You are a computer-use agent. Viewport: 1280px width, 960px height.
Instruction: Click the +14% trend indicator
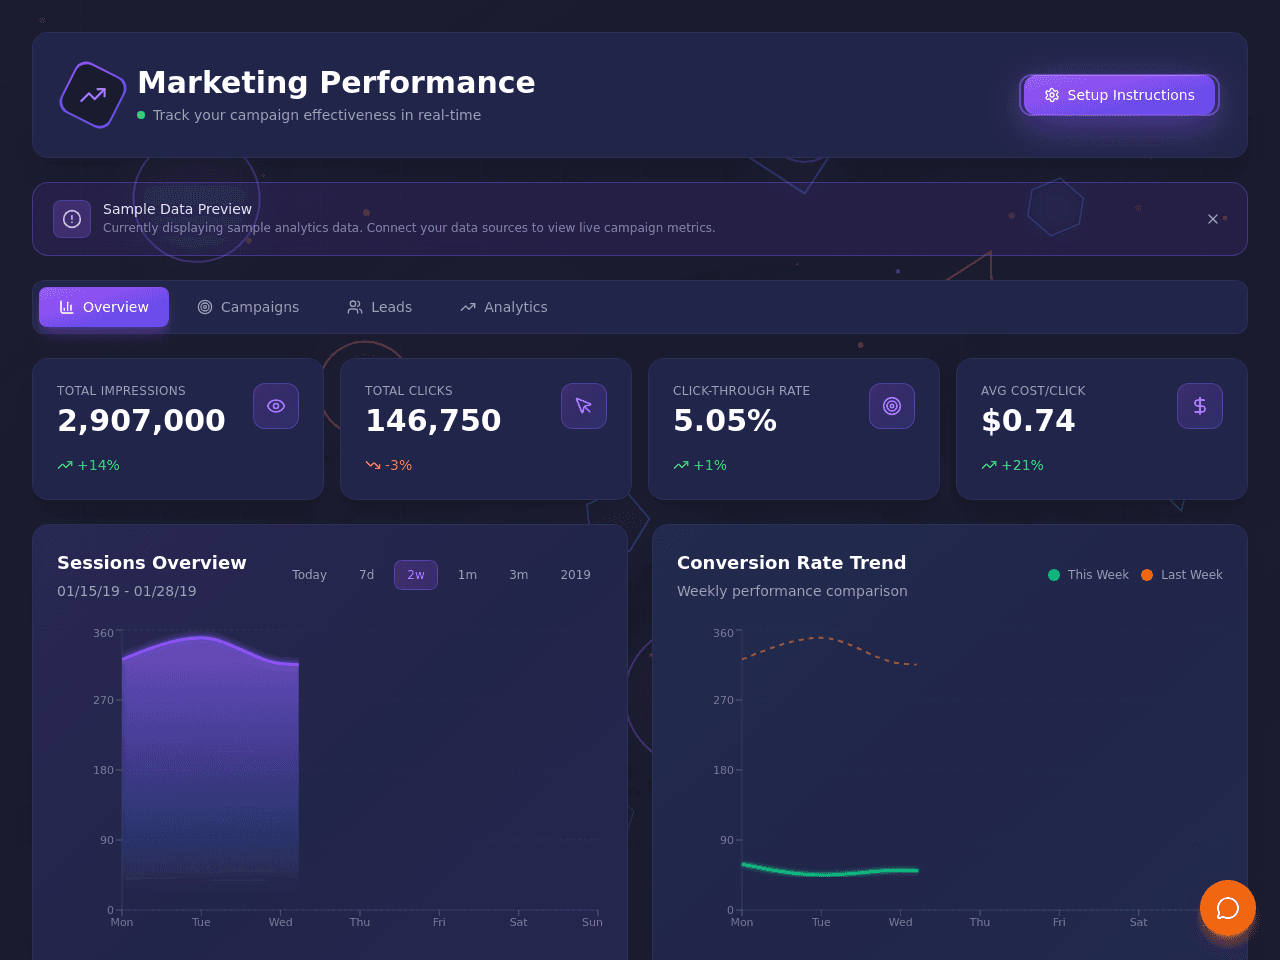89,465
